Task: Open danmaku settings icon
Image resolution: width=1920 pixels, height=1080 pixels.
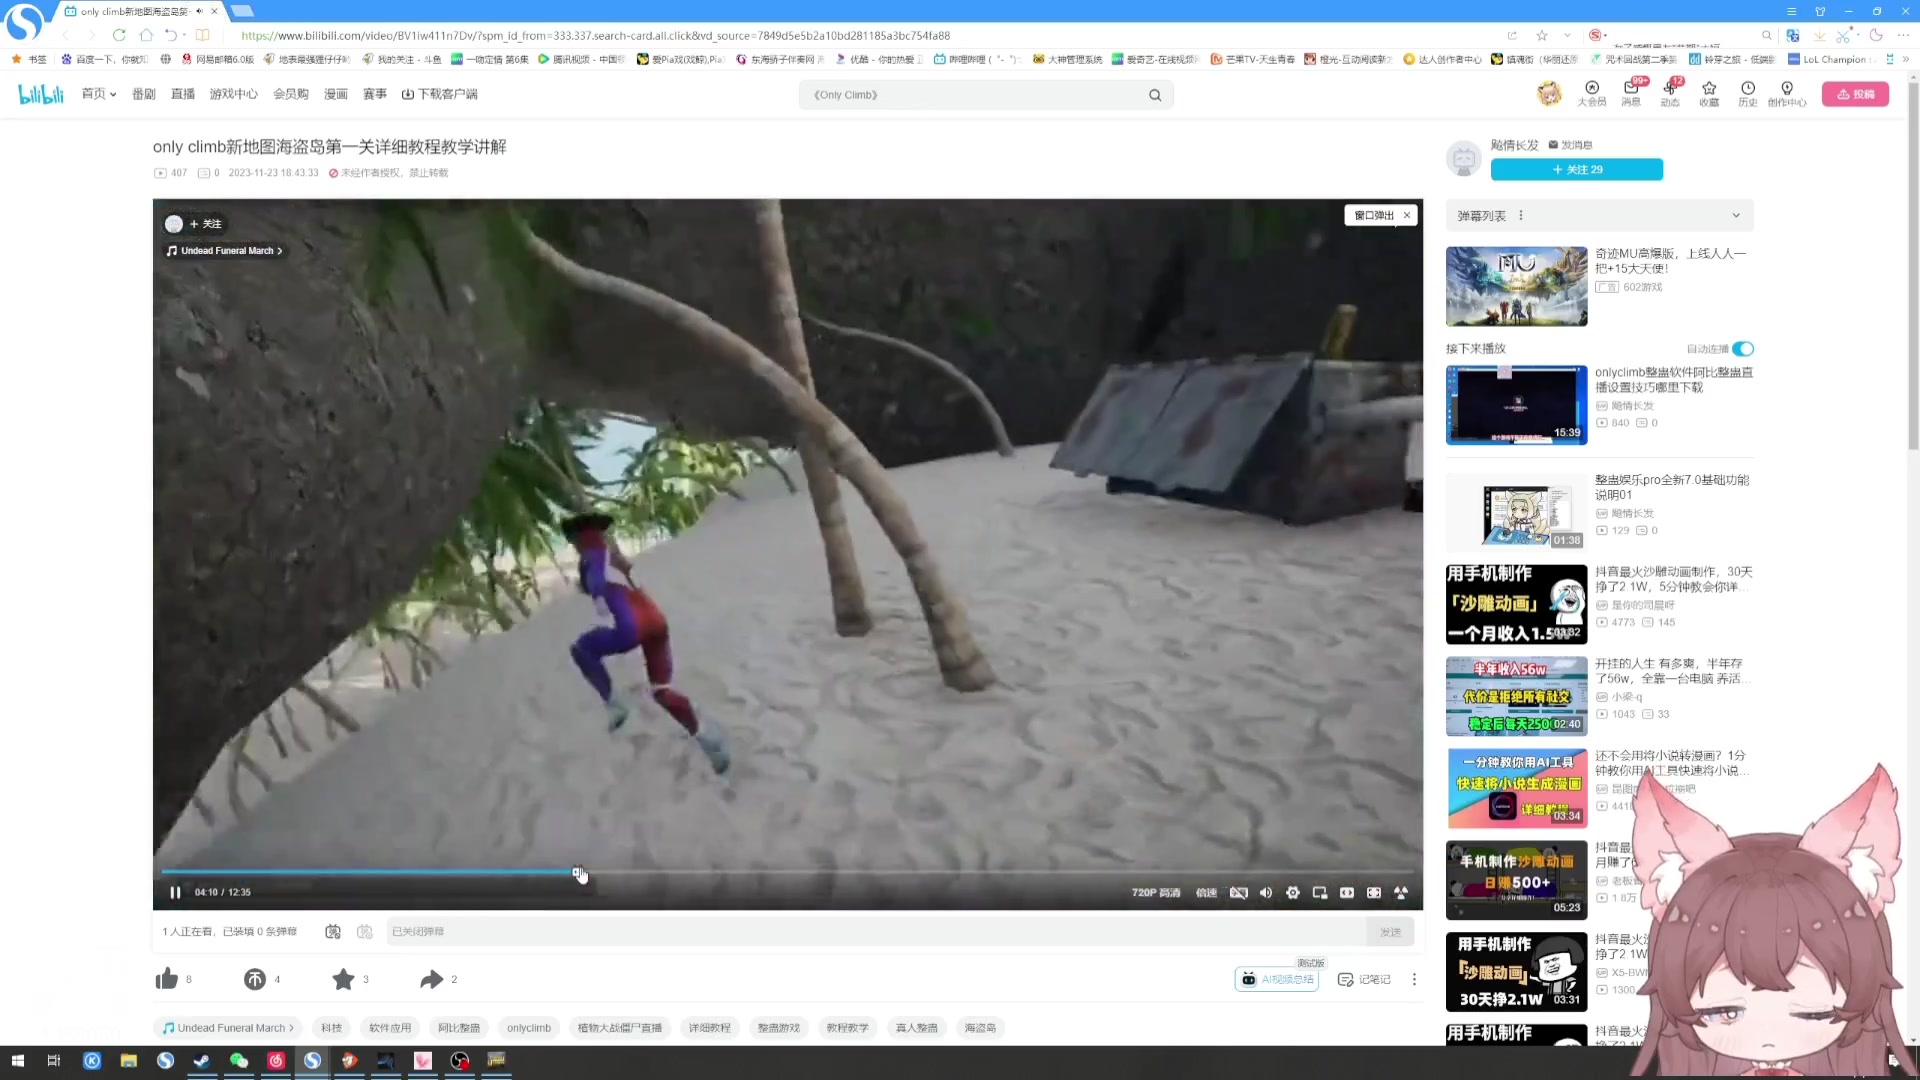Action: click(365, 931)
